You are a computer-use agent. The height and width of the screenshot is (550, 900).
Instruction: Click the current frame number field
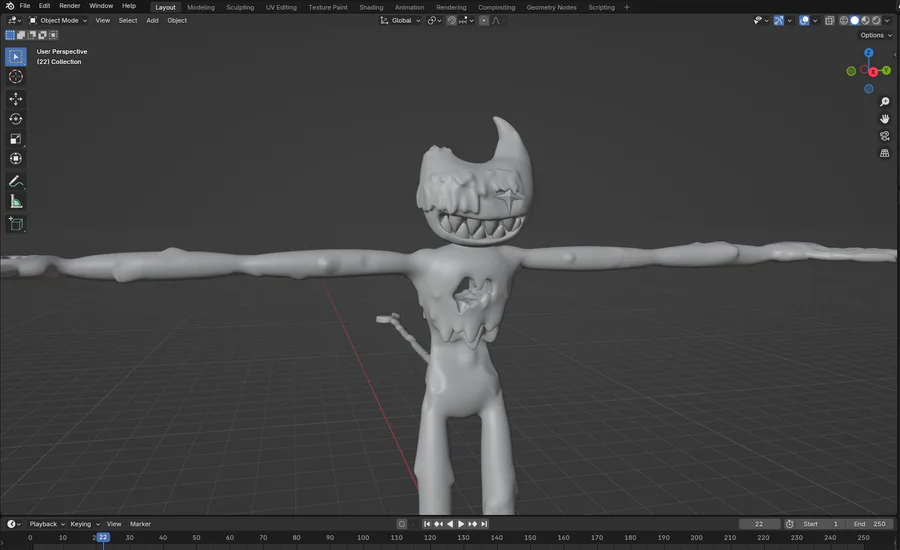[x=759, y=524]
